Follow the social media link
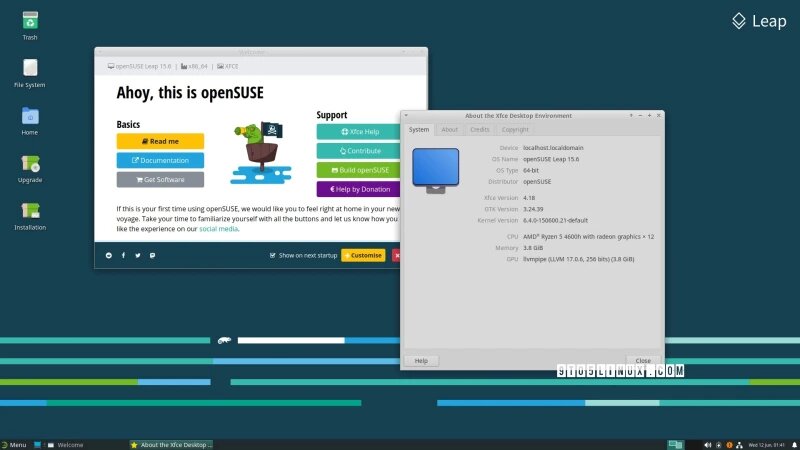 (x=218, y=229)
